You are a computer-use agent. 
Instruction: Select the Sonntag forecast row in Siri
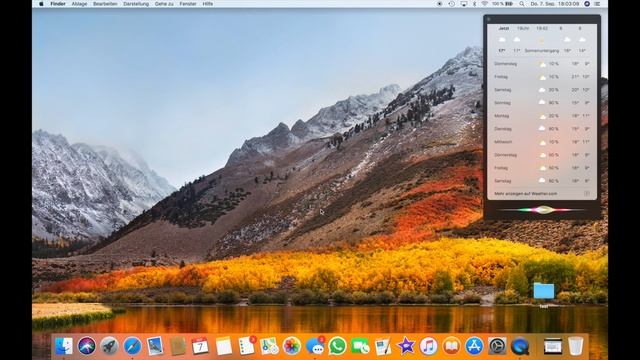542,102
